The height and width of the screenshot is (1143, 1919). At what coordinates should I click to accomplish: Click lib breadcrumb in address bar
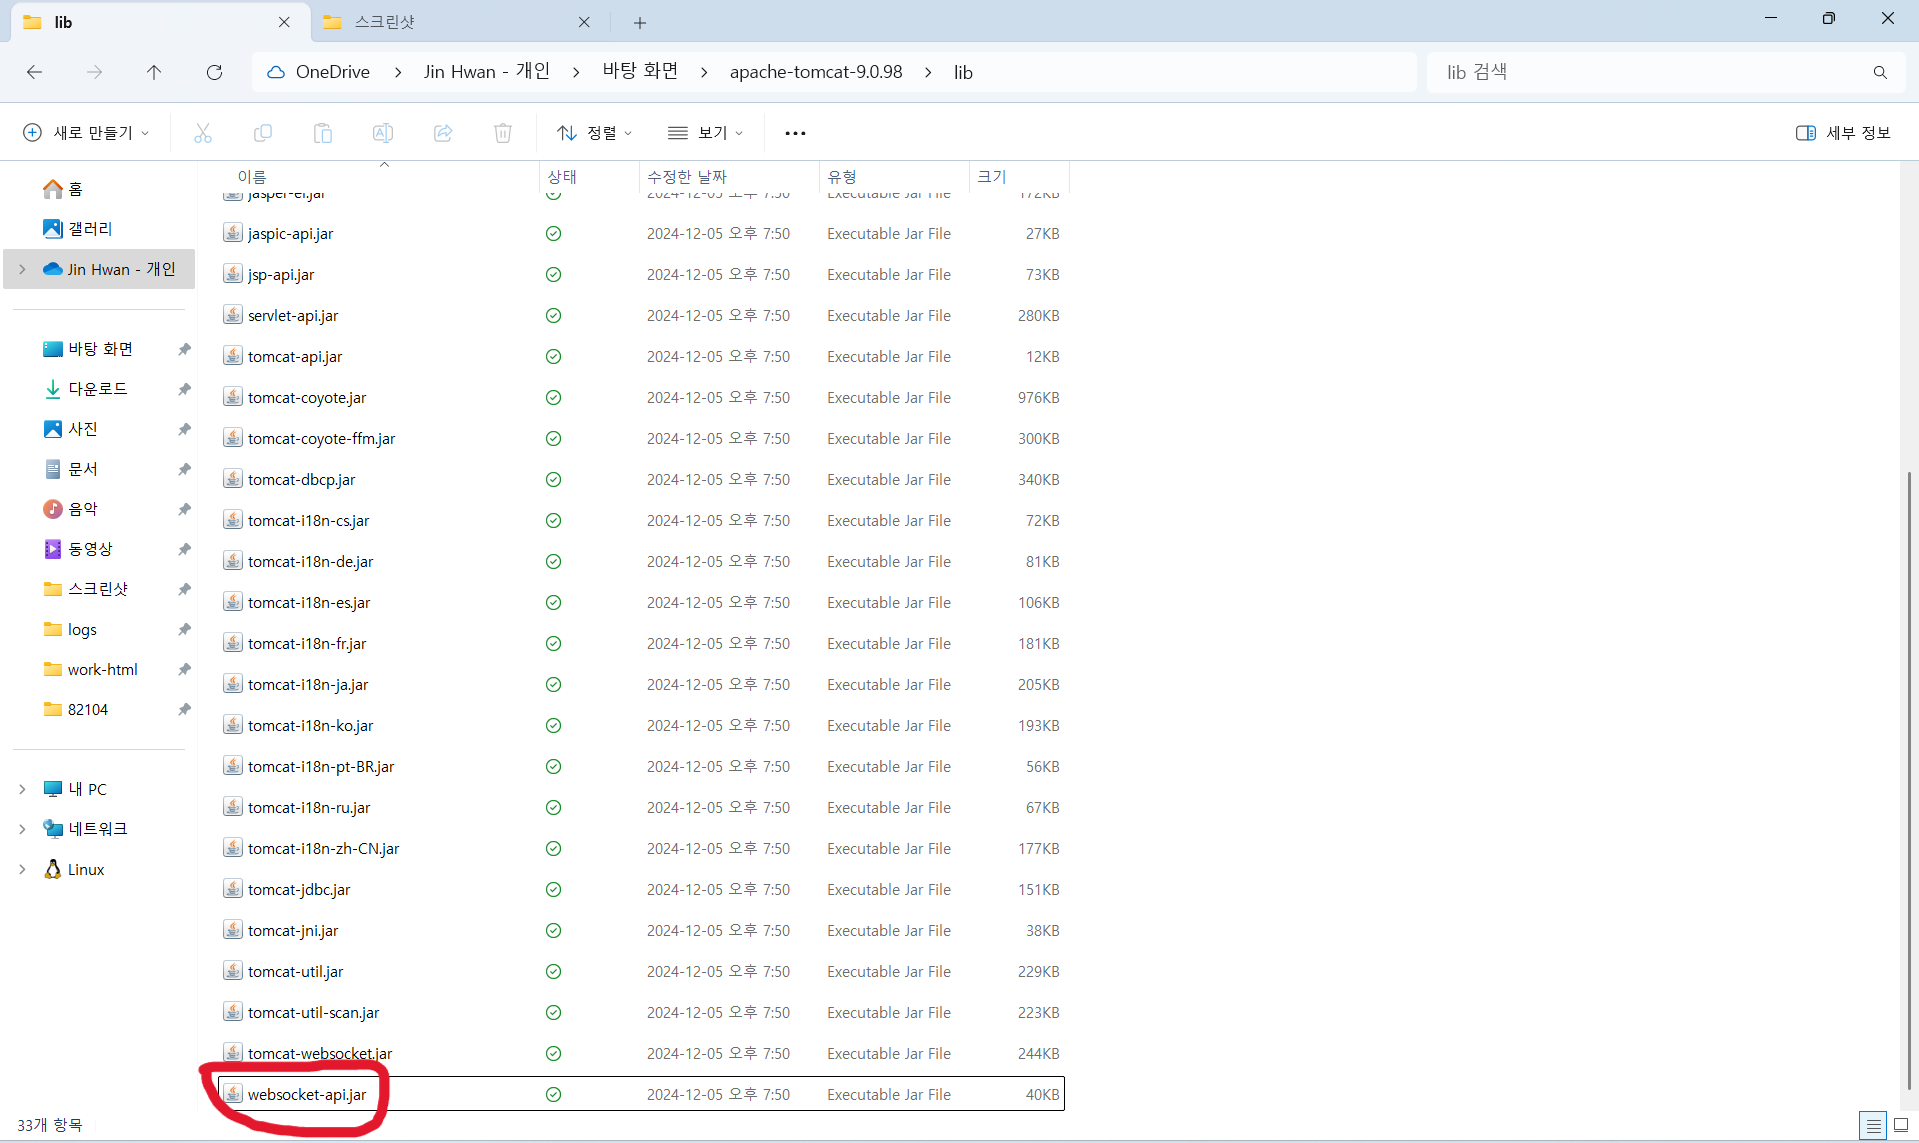pyautogui.click(x=963, y=72)
